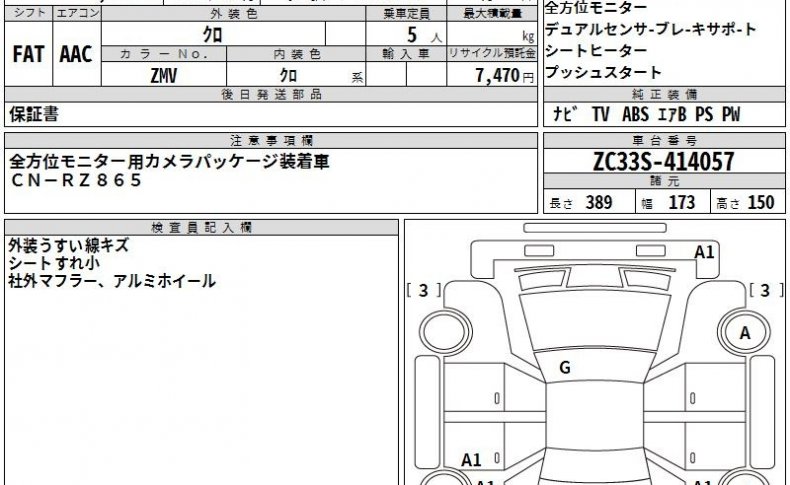Click the 全方位モニター用カメラパッケージ装着車 note
Viewport: 790px width, 485px height.
(x=169, y=162)
